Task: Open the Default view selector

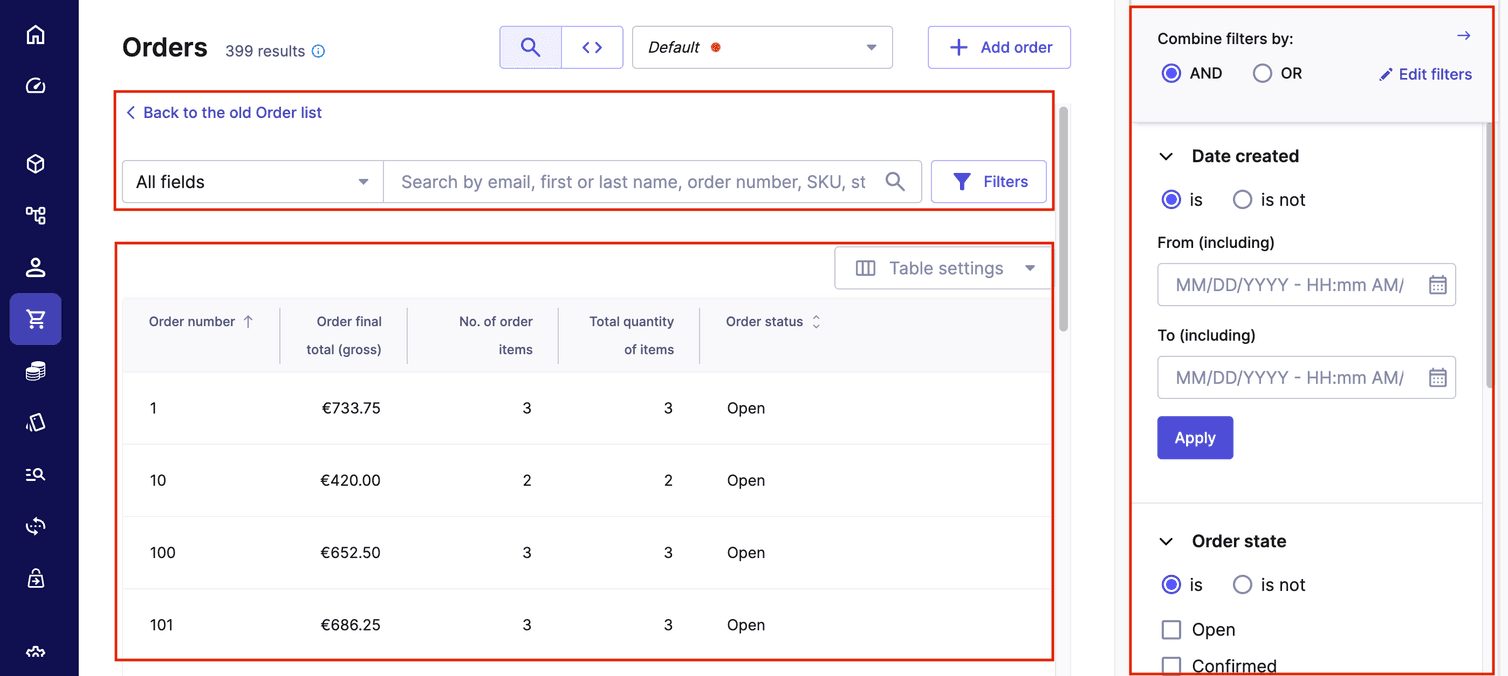Action: click(762, 47)
